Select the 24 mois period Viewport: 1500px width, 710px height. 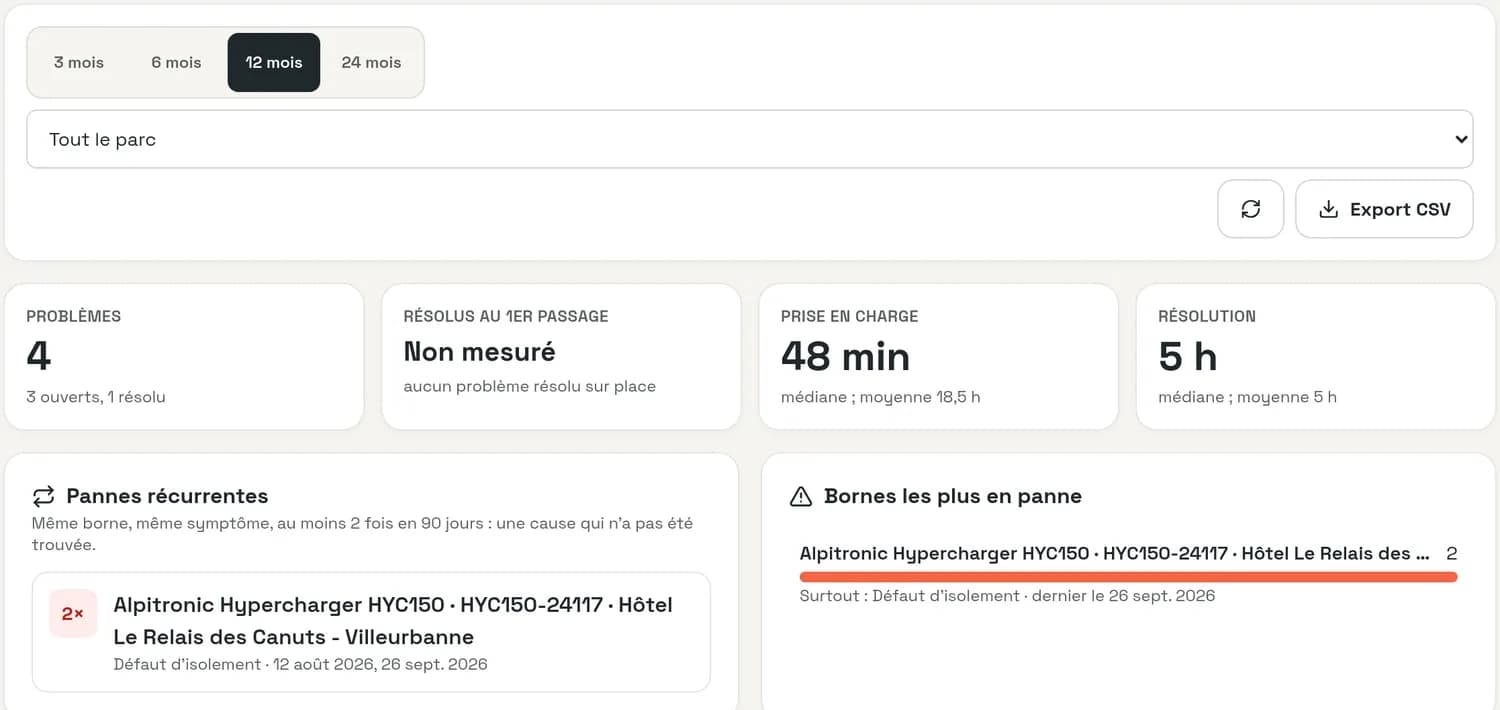pyautogui.click(x=371, y=62)
